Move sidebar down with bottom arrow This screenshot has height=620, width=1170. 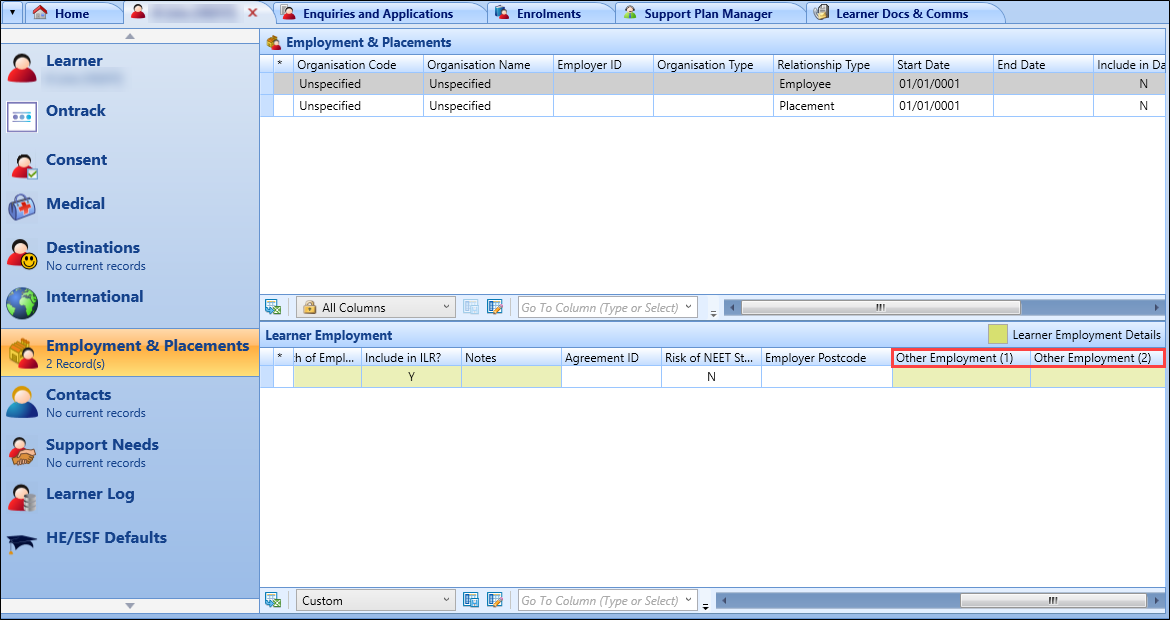coord(130,605)
